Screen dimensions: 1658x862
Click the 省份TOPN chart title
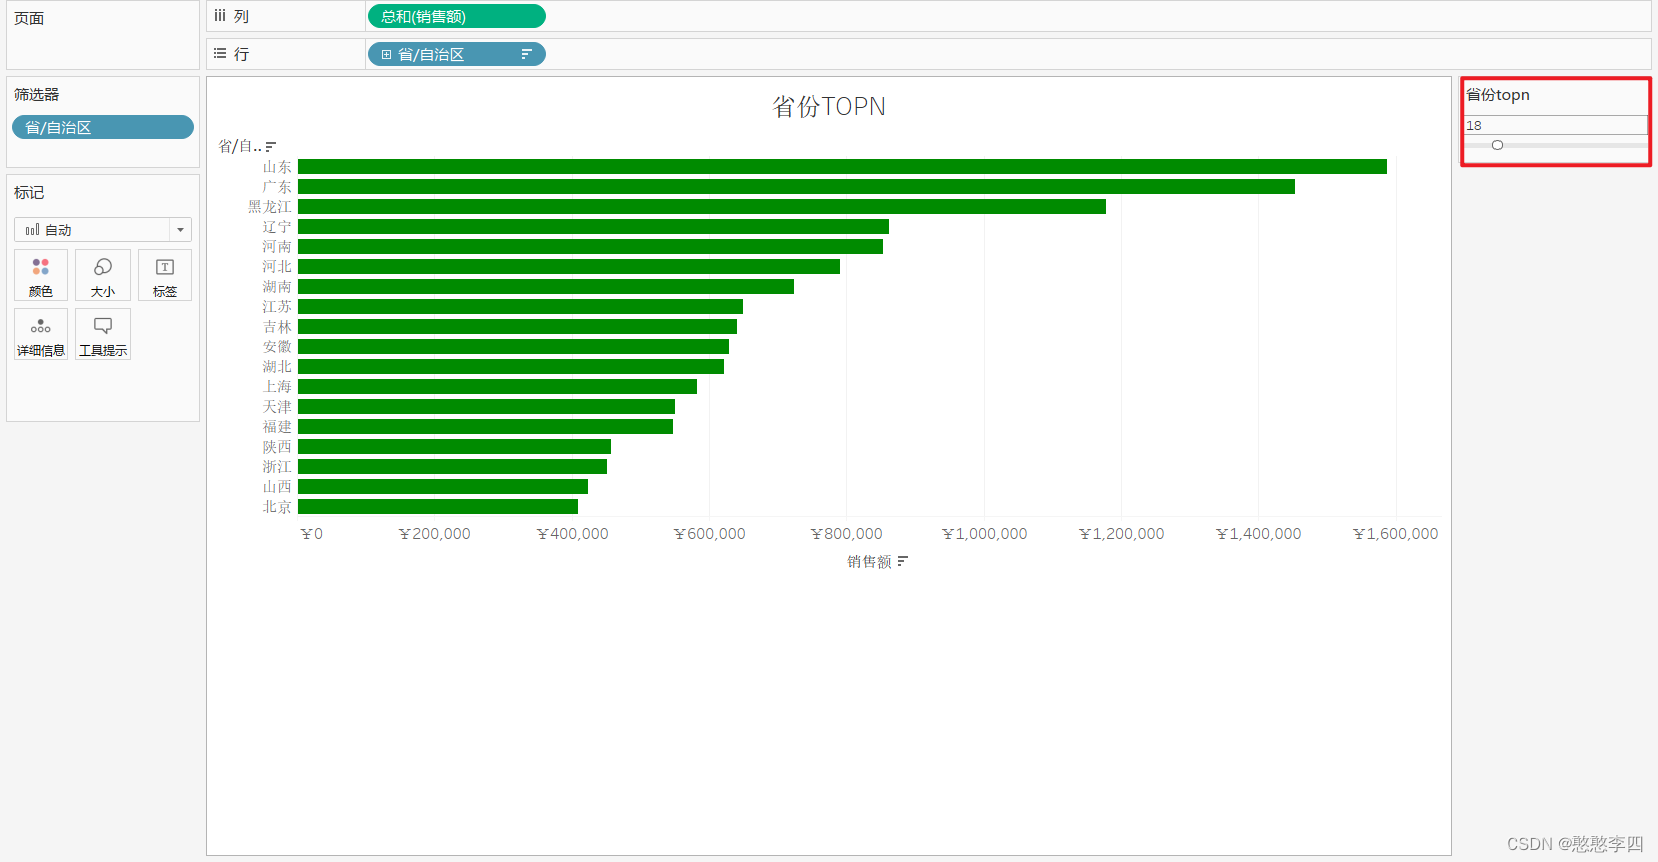tap(829, 106)
